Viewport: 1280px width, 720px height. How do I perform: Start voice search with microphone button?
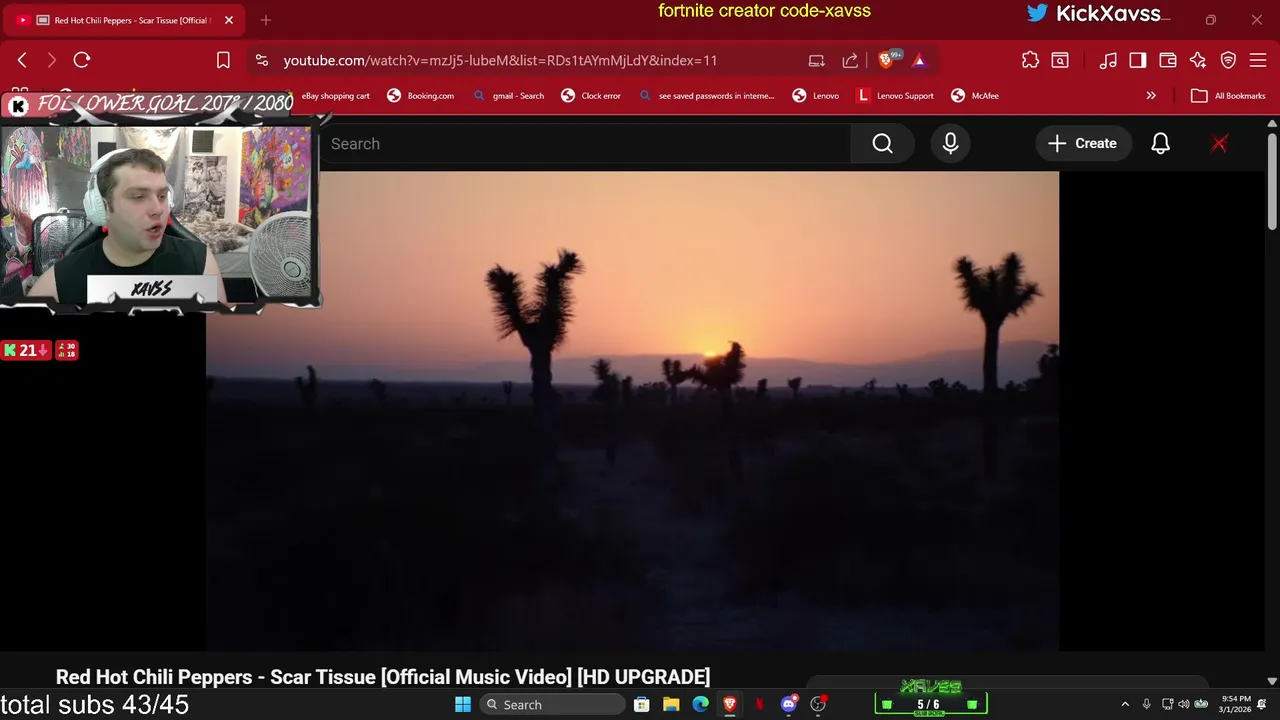click(950, 144)
